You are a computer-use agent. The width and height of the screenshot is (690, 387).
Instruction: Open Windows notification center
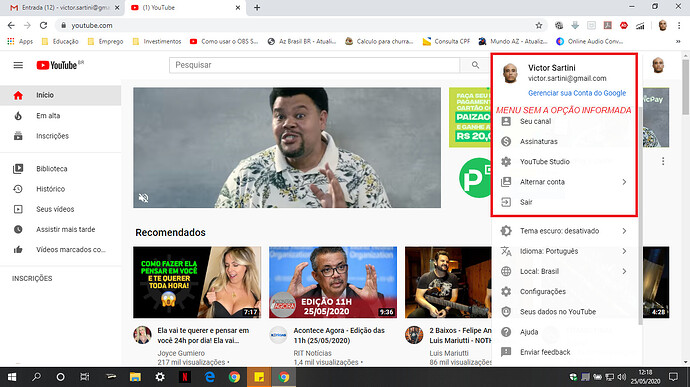[x=673, y=377]
